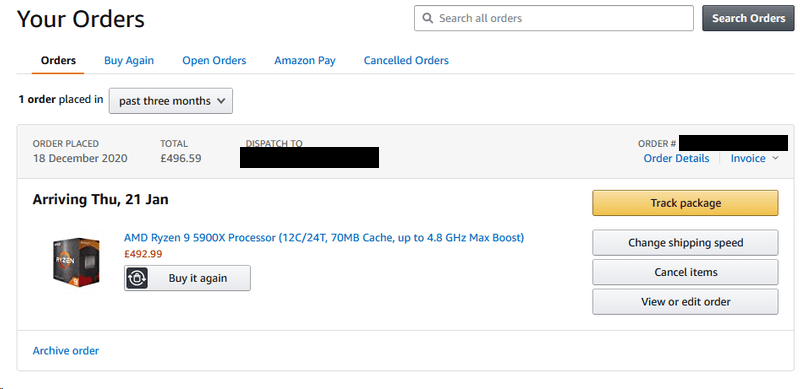
Task: Open the Ryzen 9 product box thumbnail
Action: tap(76, 262)
